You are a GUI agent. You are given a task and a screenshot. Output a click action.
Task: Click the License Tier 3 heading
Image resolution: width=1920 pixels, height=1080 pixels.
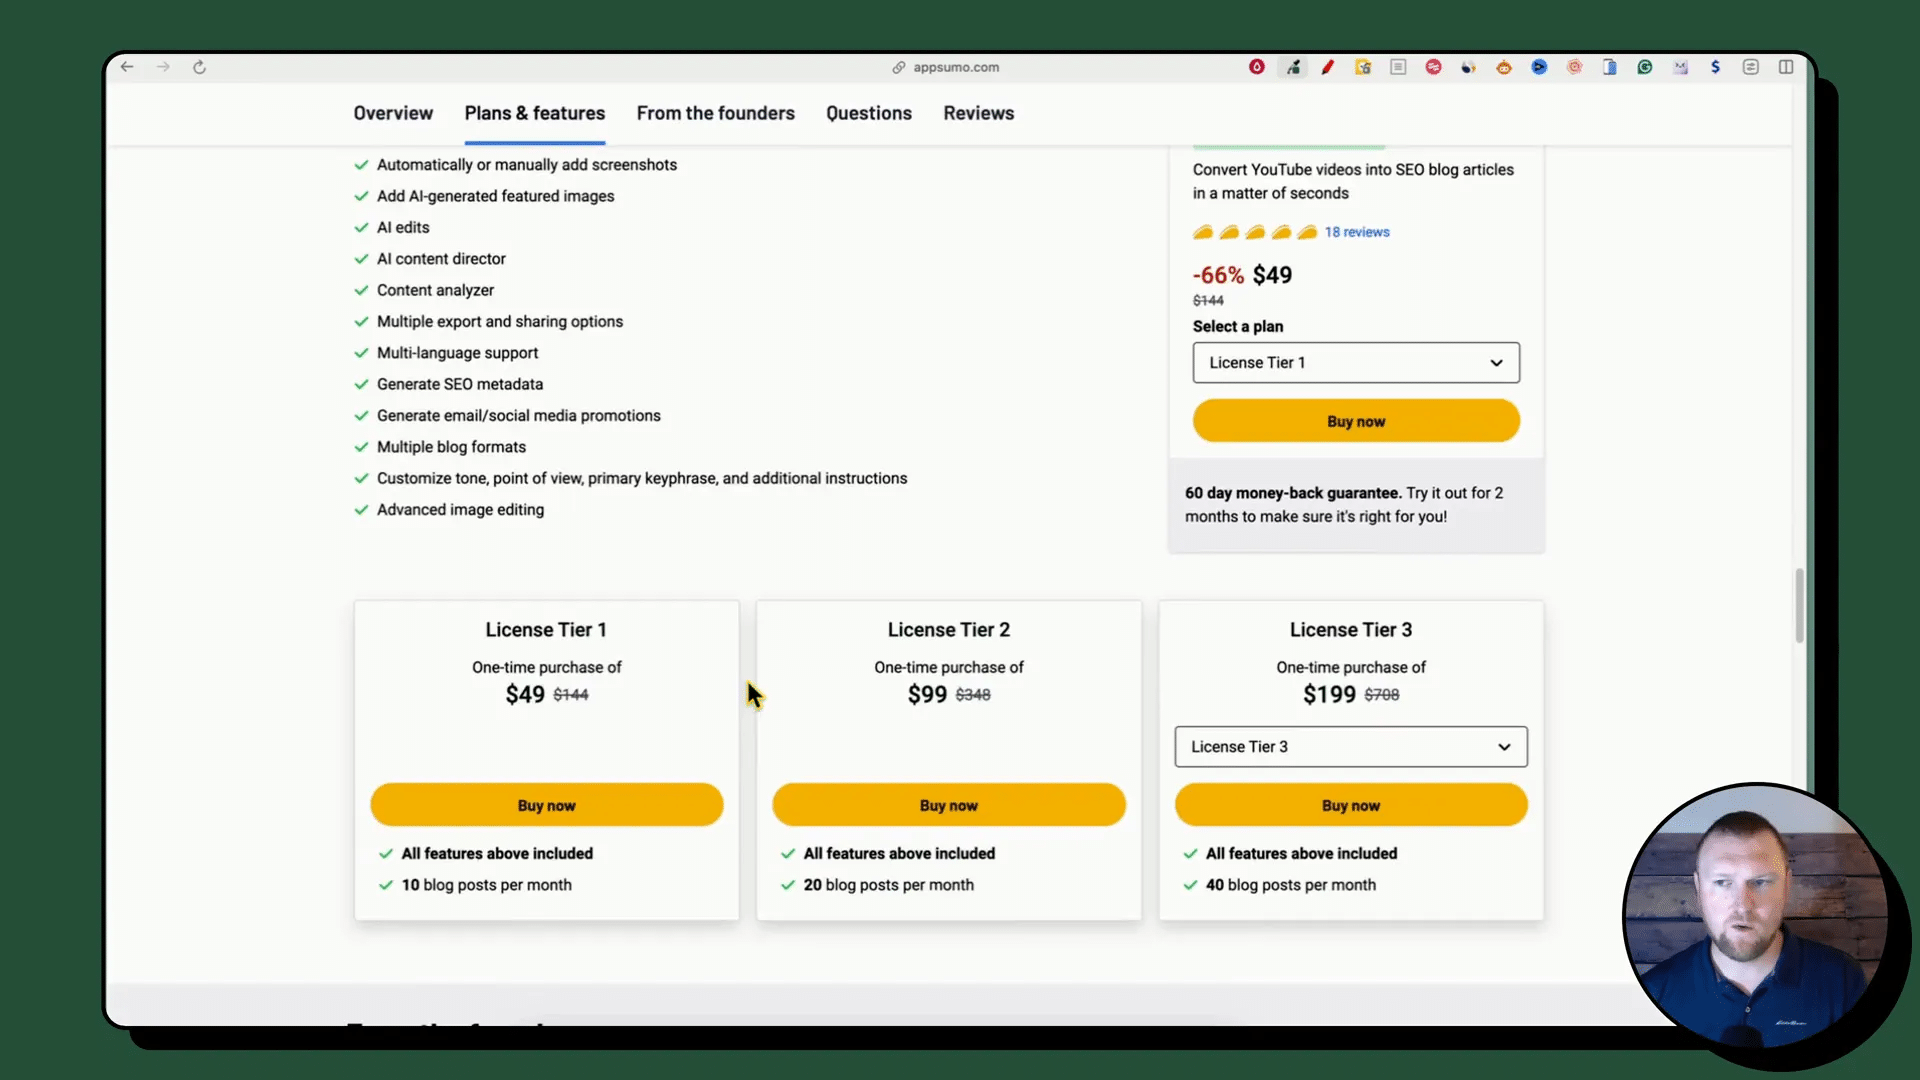coord(1351,630)
